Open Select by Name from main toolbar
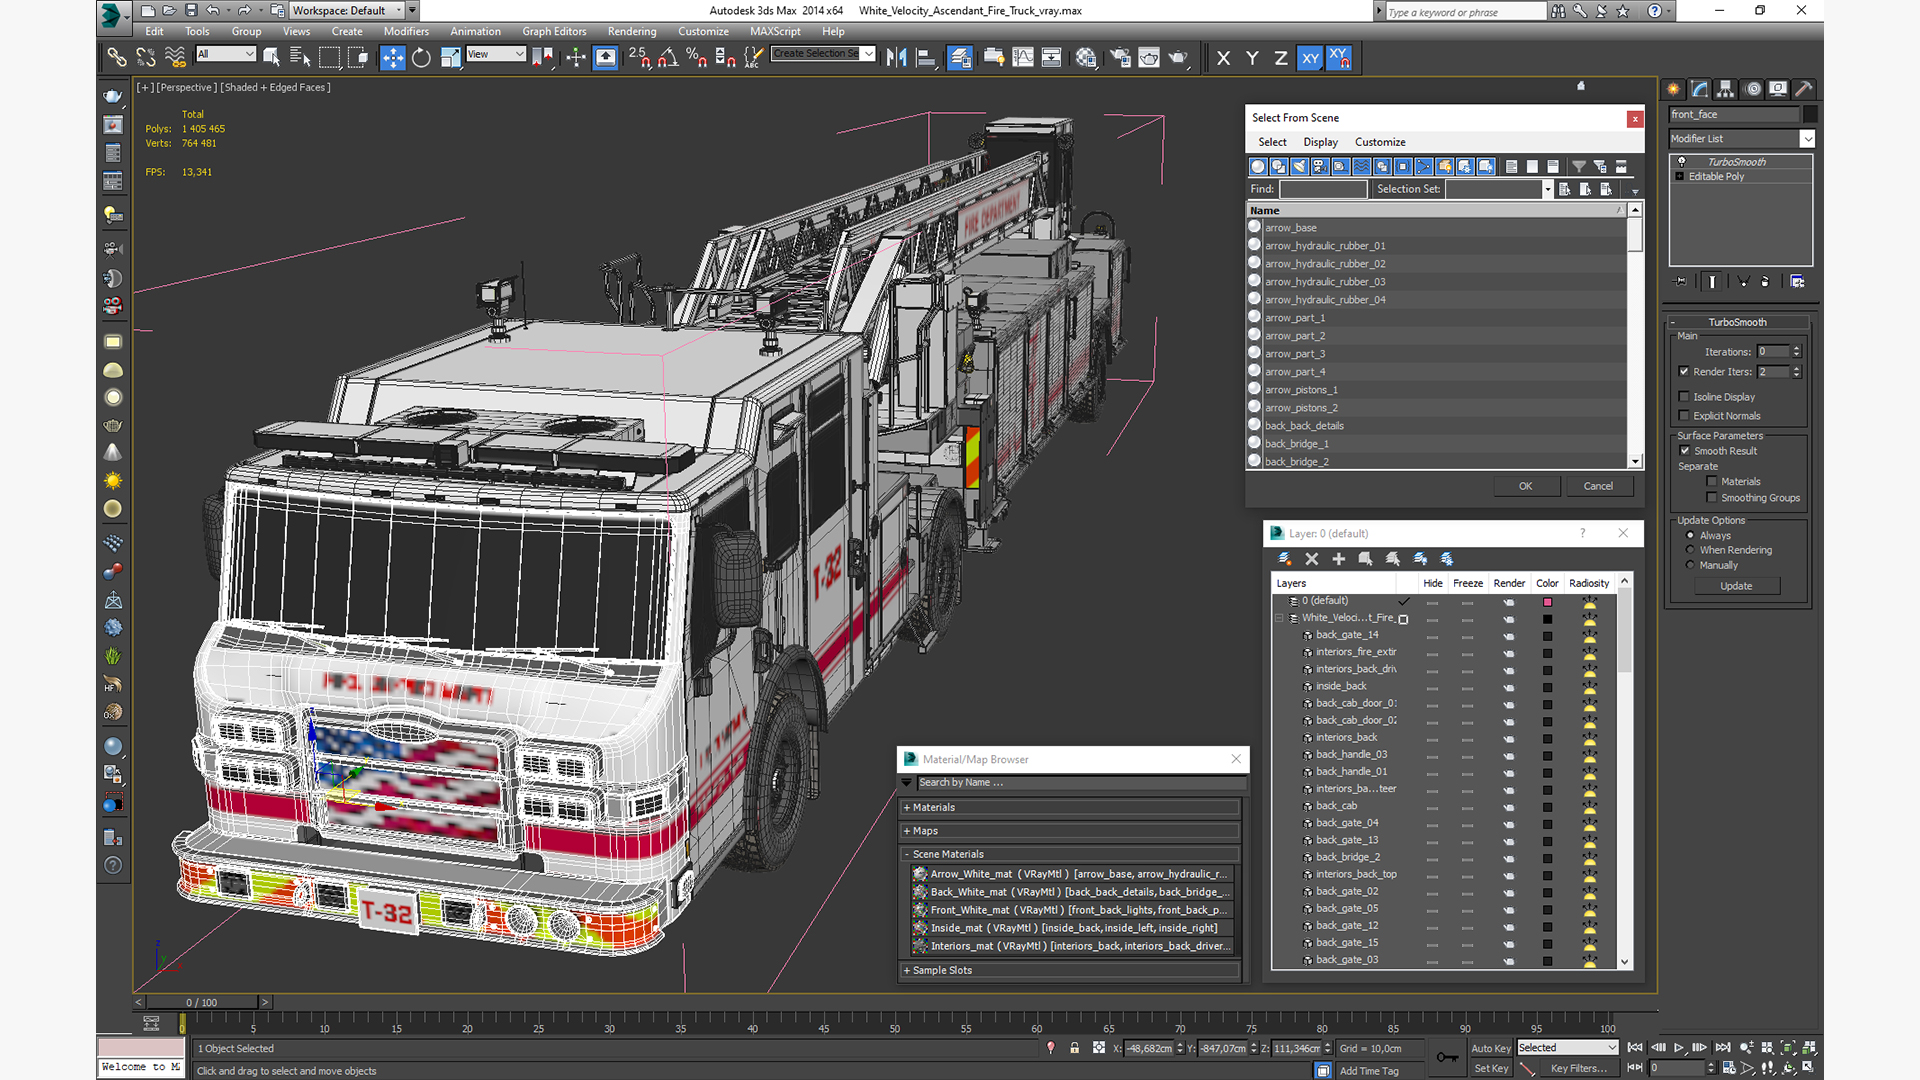1920x1080 pixels. (x=299, y=58)
